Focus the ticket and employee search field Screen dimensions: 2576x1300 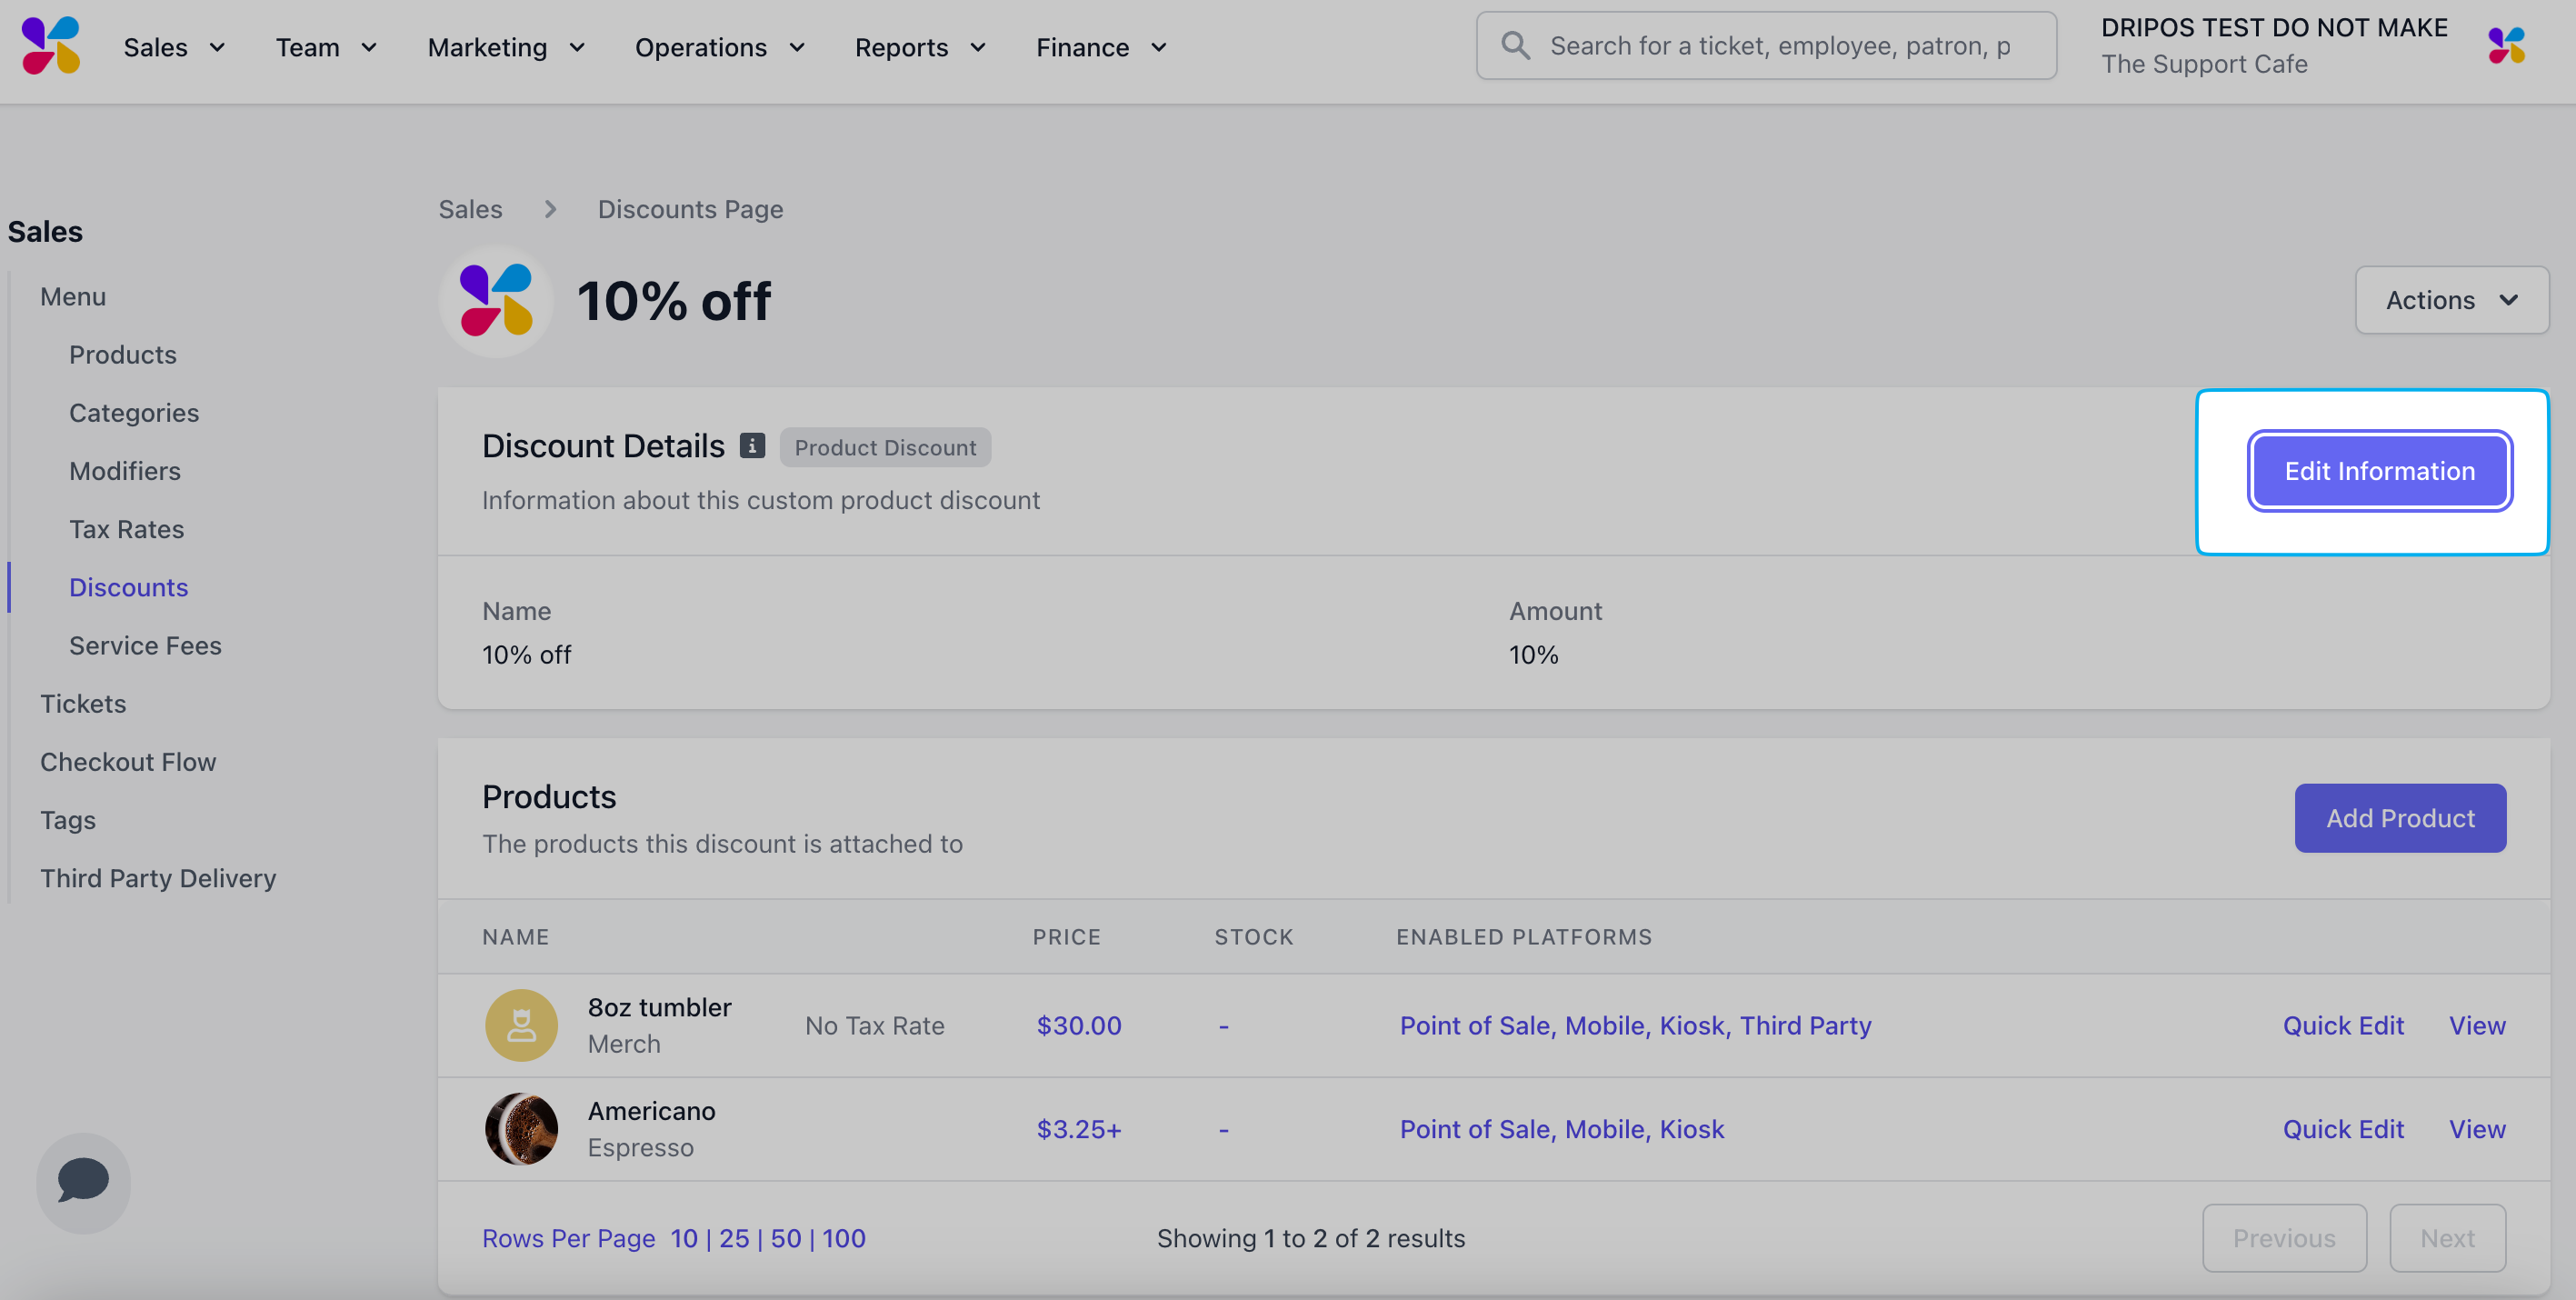[1780, 46]
